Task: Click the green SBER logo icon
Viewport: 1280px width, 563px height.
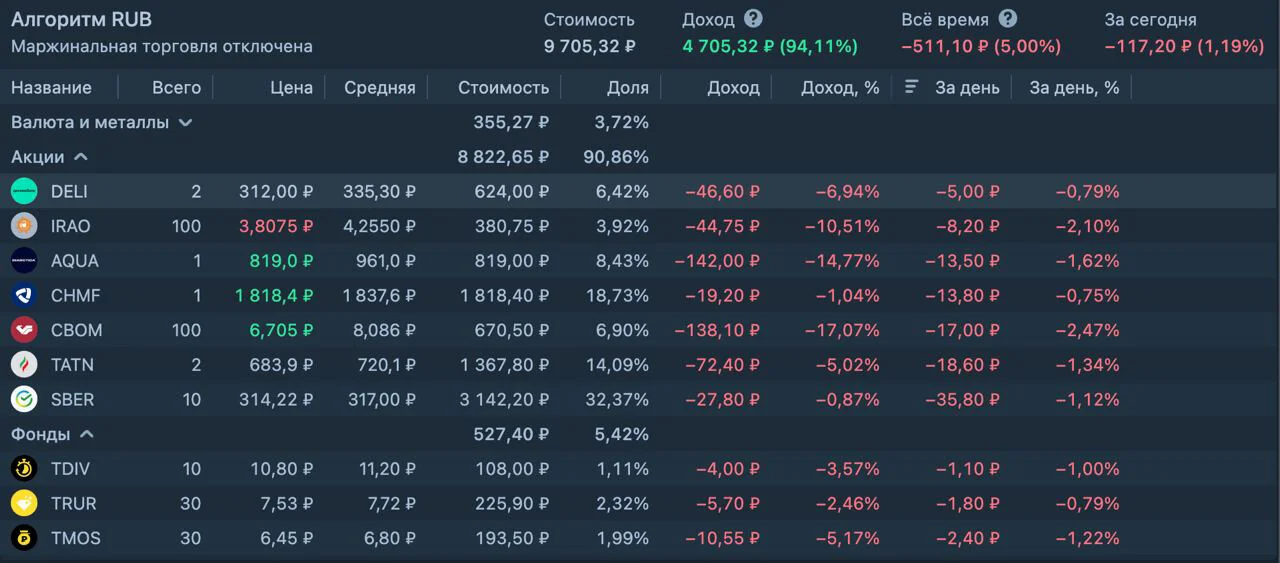Action: [24, 400]
